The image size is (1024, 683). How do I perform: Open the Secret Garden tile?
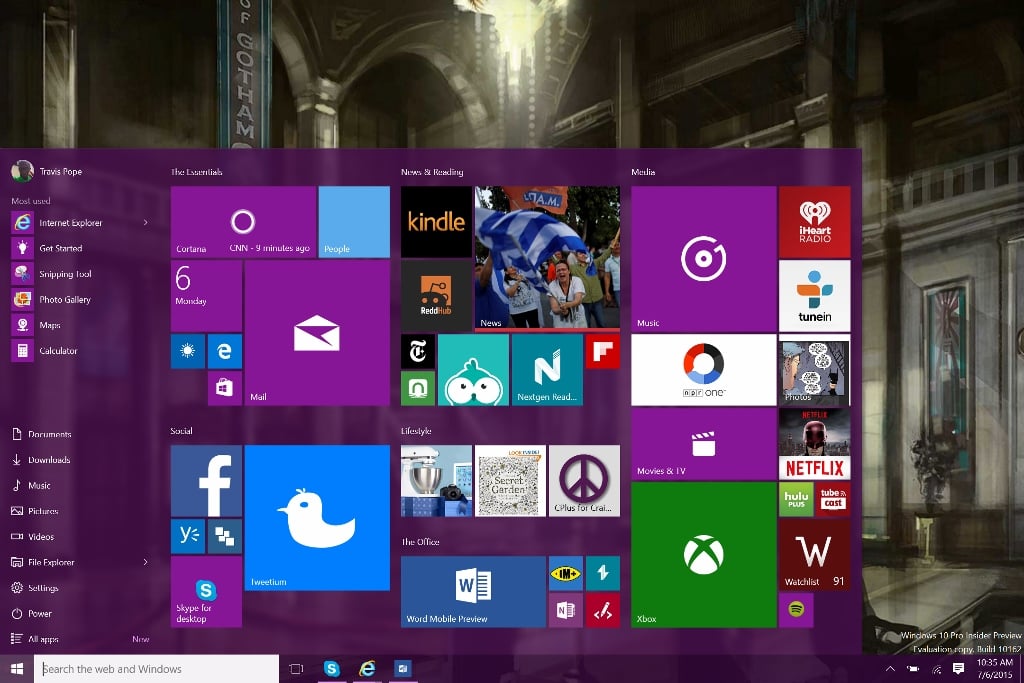pos(510,481)
